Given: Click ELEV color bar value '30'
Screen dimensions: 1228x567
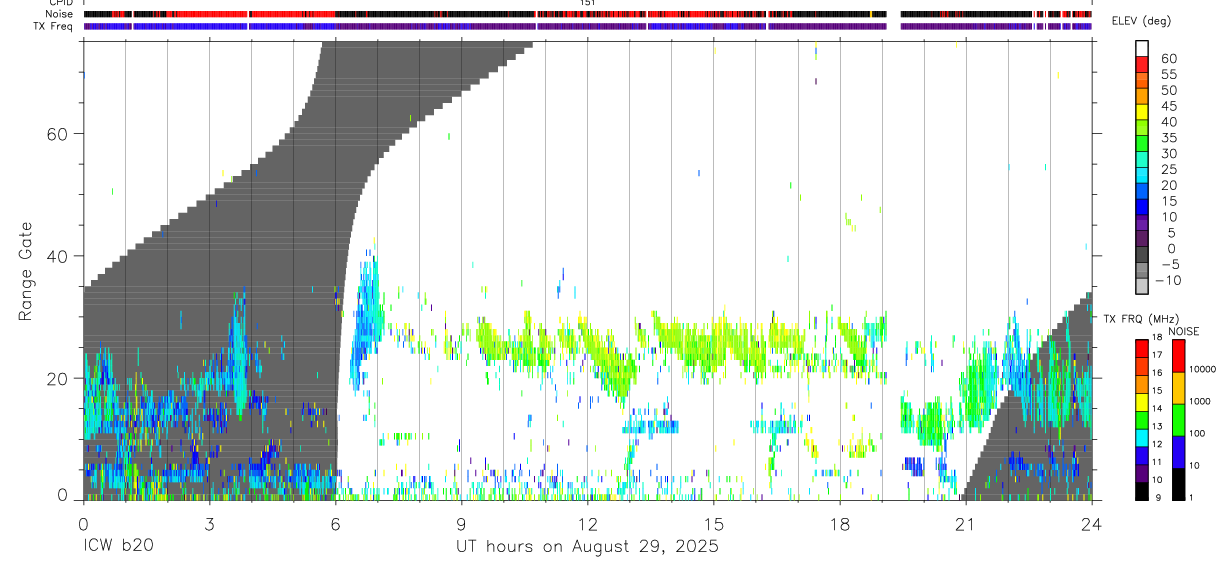Looking at the screenshot, I should [1168, 154].
